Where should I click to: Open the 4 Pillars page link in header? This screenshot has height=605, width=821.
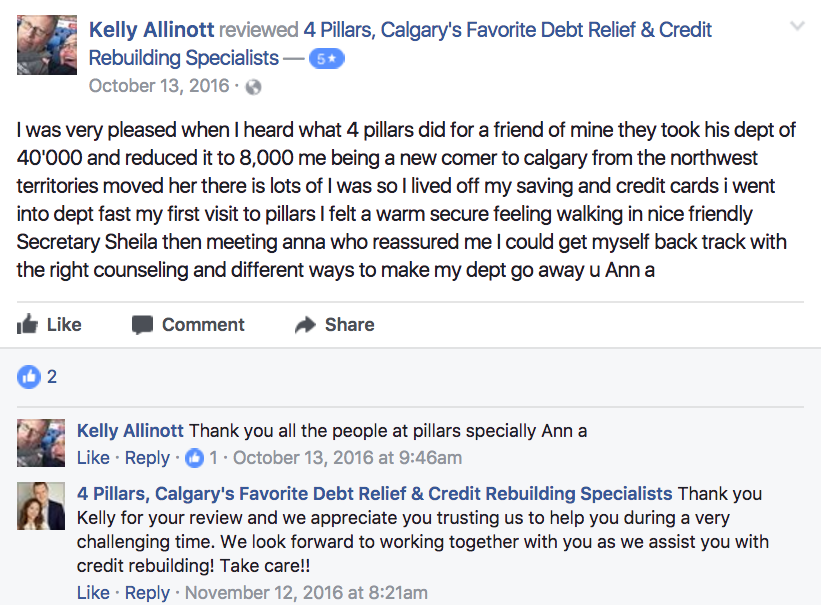400,44
